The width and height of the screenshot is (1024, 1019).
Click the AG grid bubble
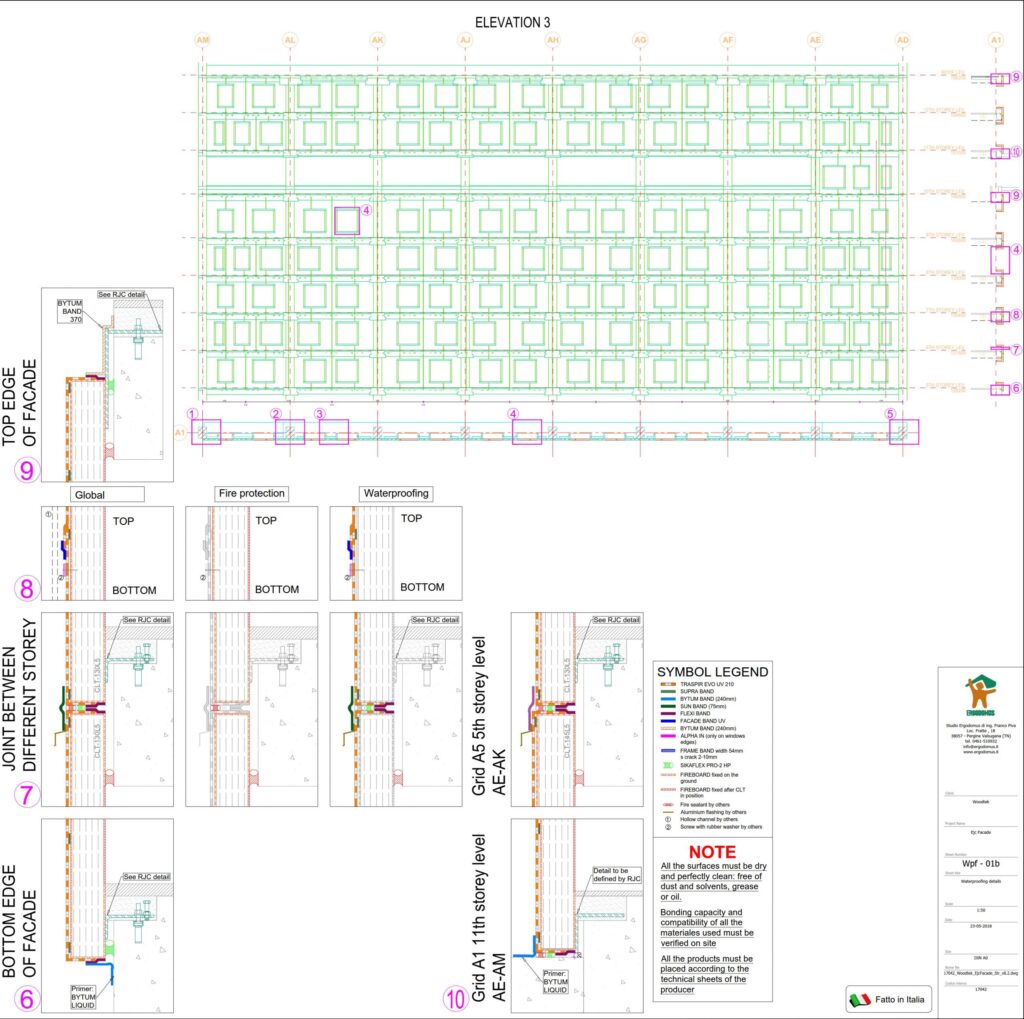(x=640, y=40)
